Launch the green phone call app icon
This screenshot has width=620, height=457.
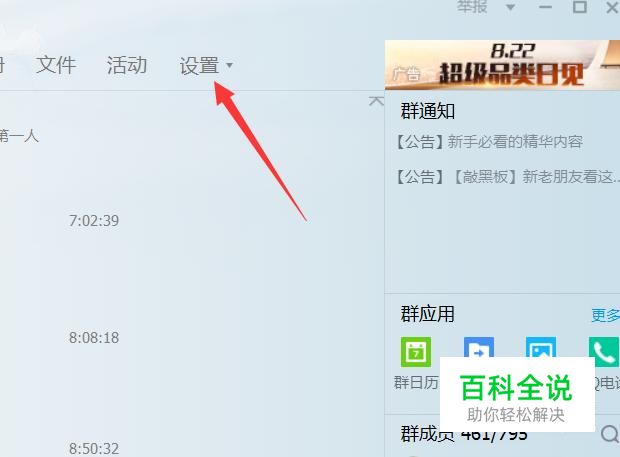click(x=604, y=352)
